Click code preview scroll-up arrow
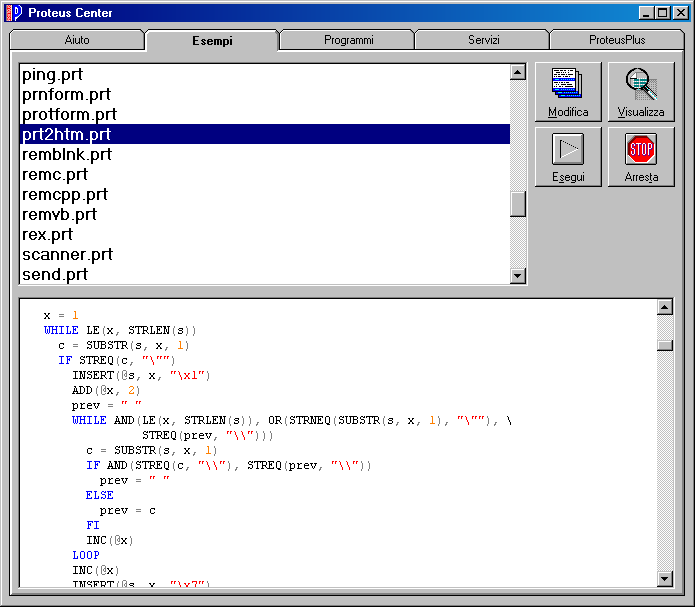This screenshot has height=607, width=695. pyautogui.click(x=665, y=307)
